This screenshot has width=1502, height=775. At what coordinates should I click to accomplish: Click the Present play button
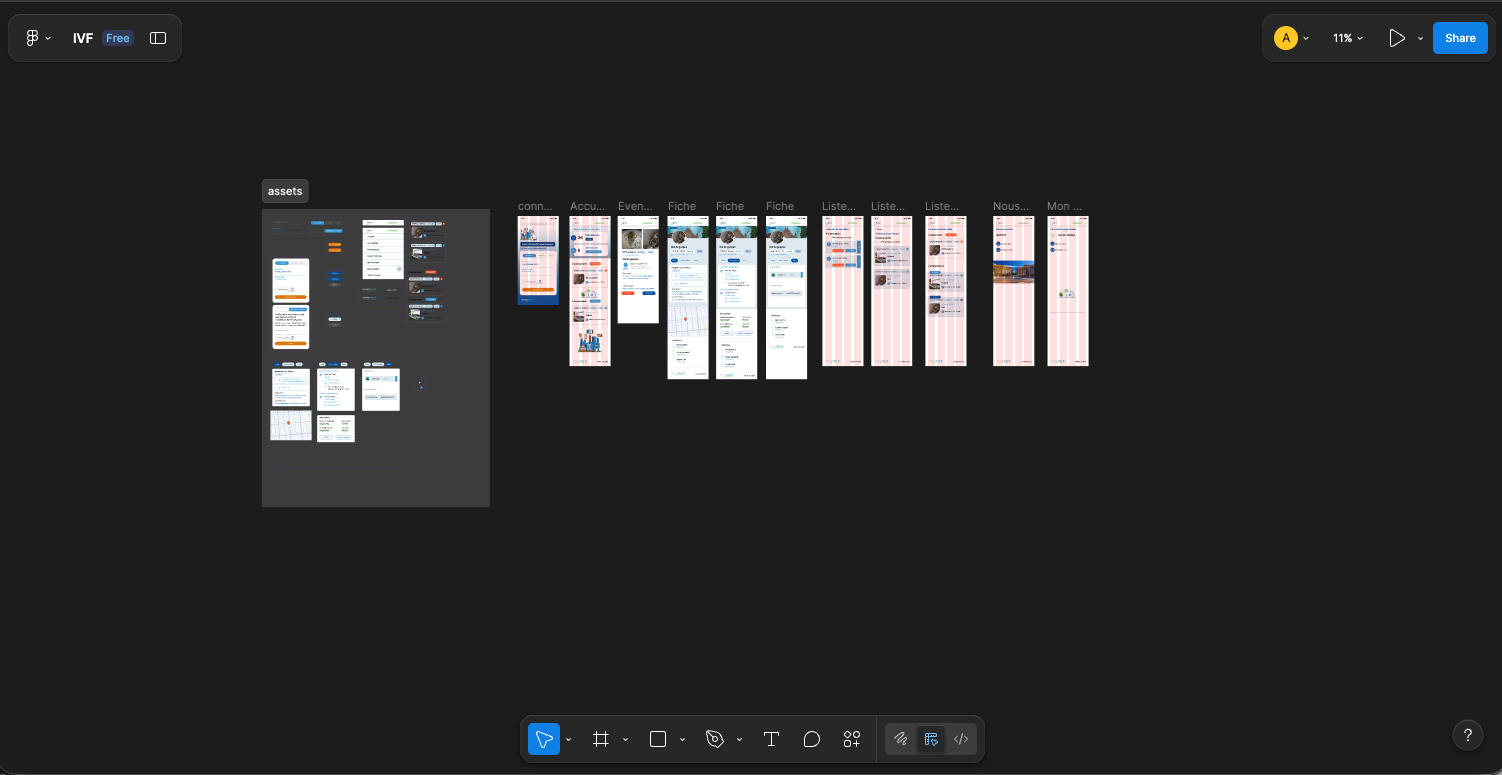(x=1397, y=38)
